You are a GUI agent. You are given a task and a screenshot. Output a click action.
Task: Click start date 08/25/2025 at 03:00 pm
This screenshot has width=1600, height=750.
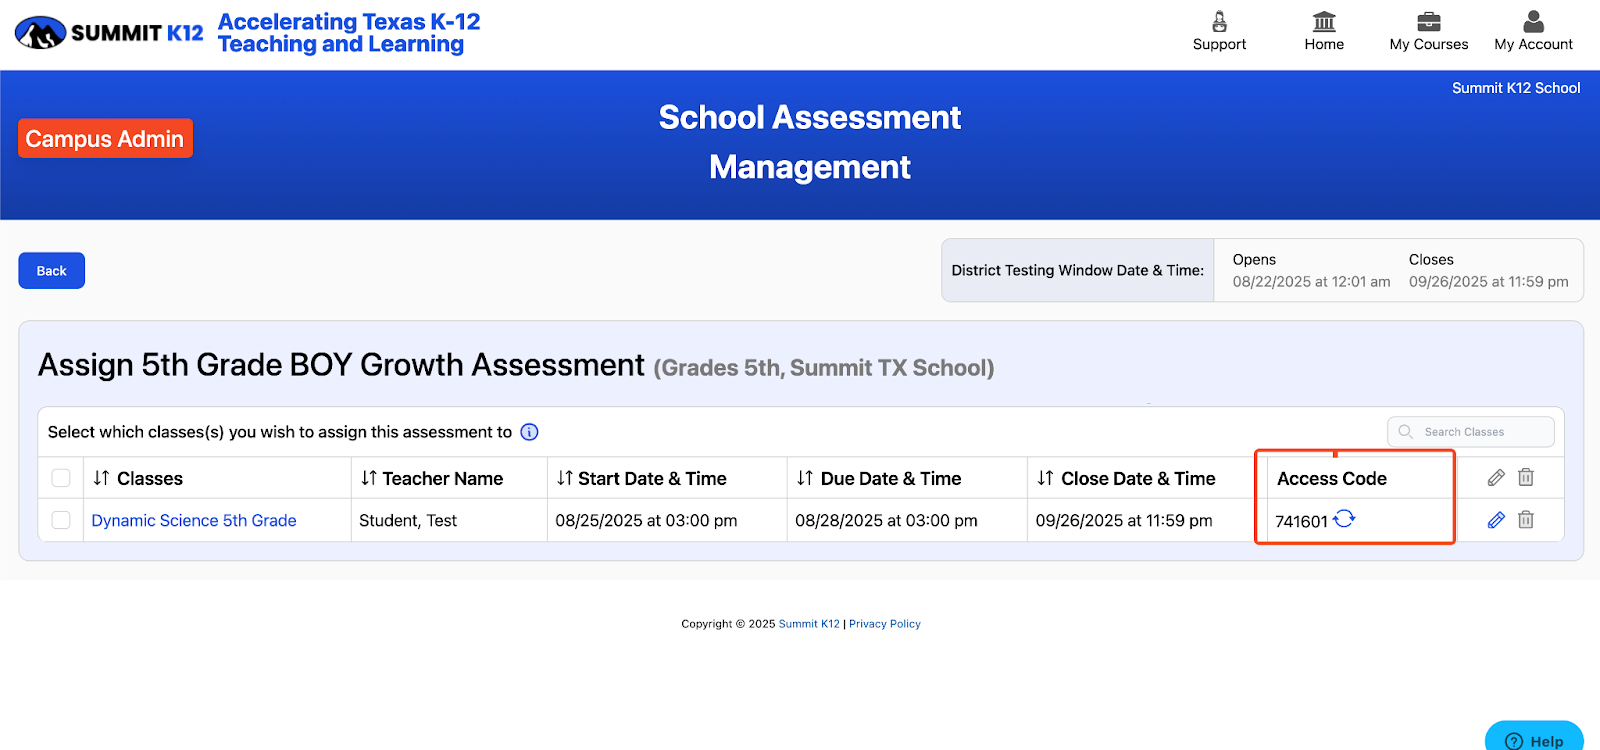(x=646, y=520)
